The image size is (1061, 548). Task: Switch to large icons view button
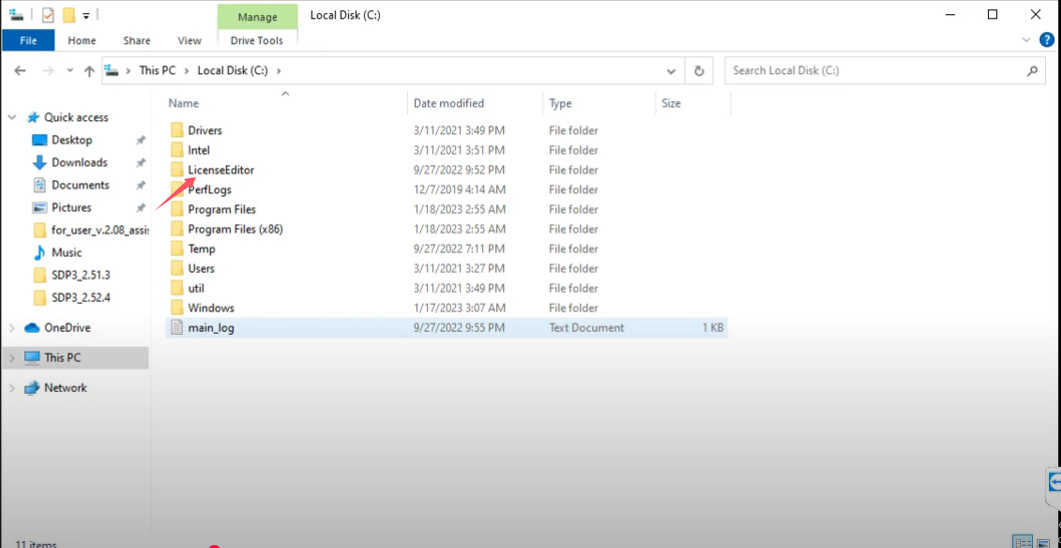pos(1044,543)
